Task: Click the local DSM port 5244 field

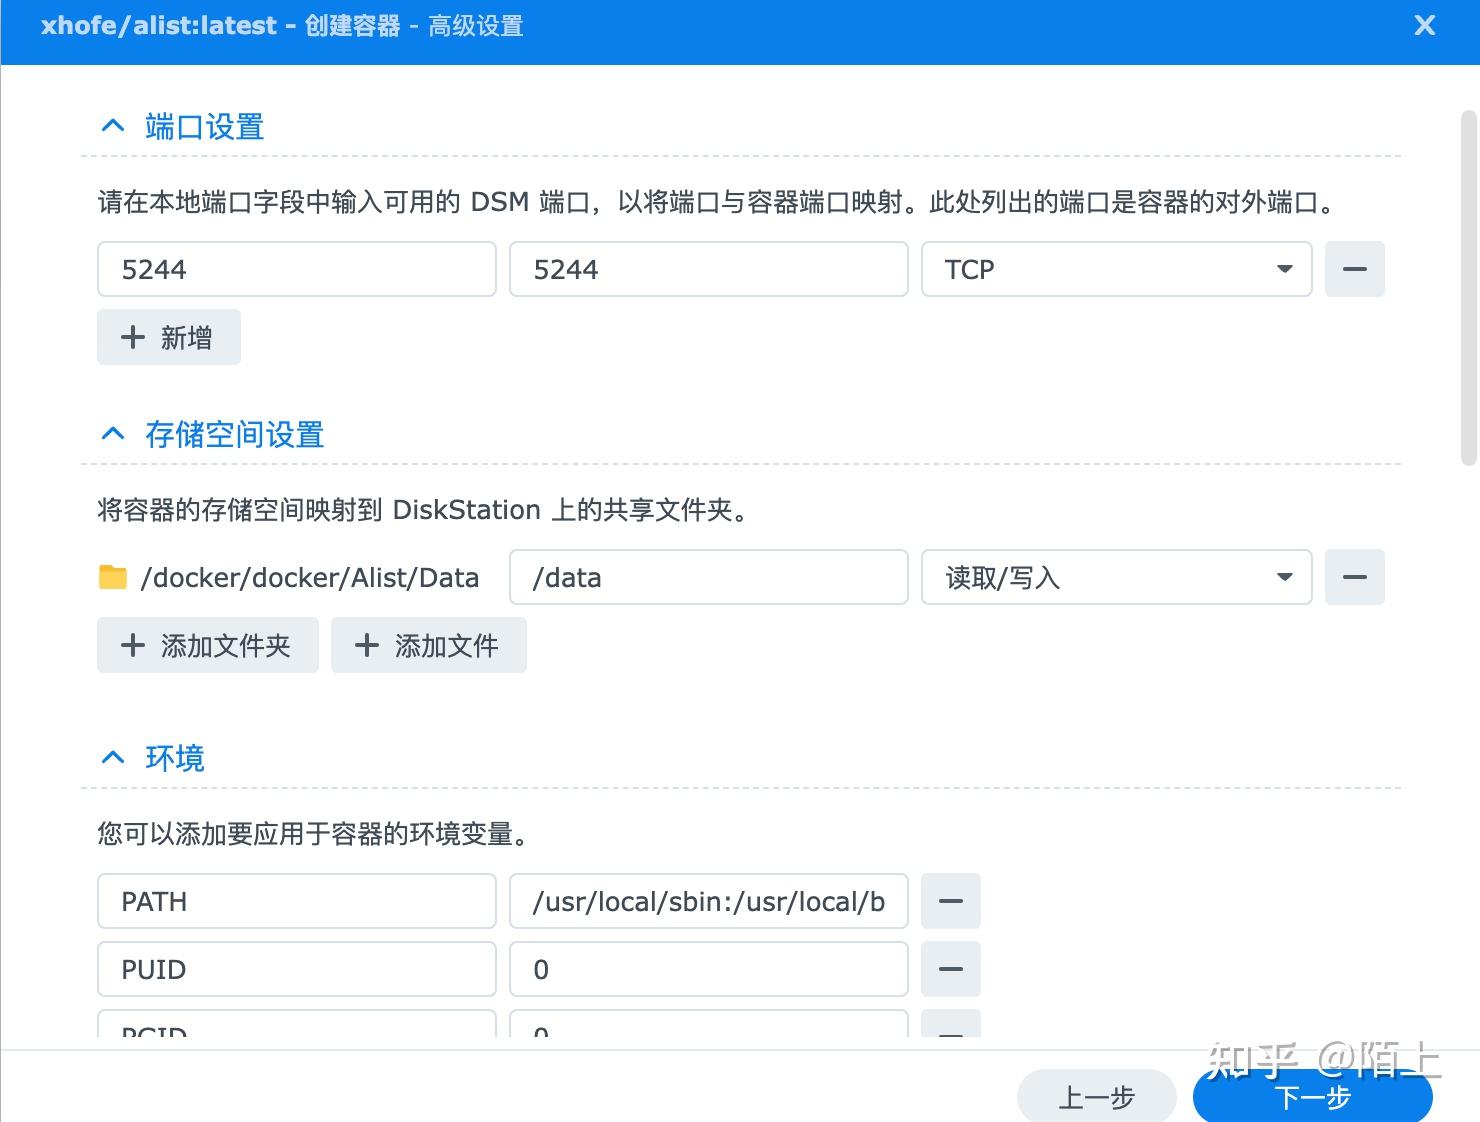Action: click(296, 269)
